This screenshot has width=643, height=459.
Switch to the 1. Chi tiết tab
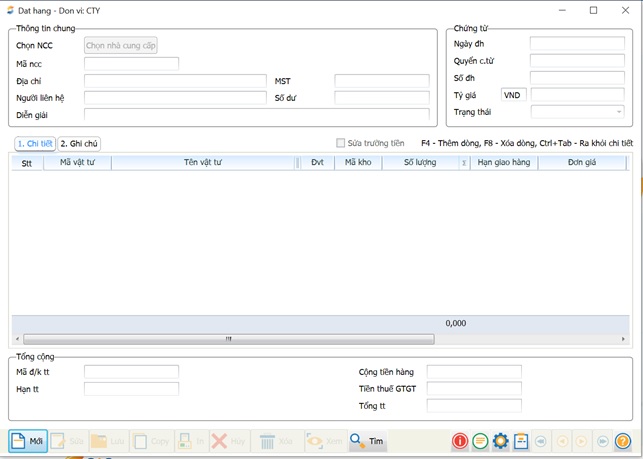click(x=35, y=144)
